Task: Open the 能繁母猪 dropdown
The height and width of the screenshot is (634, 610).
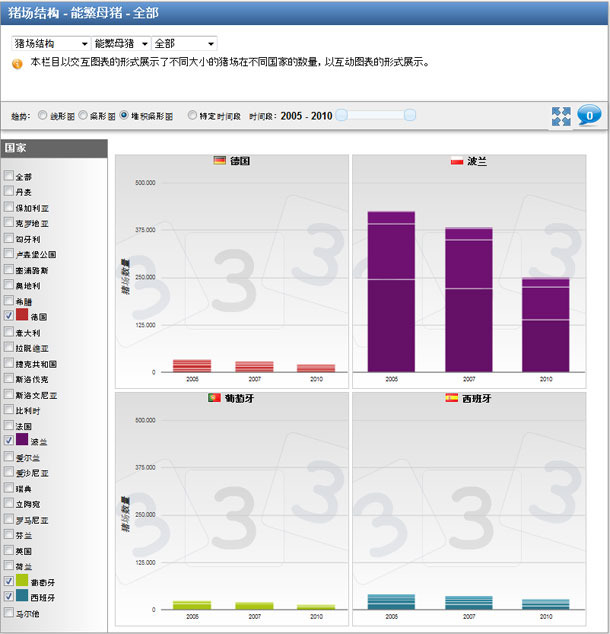Action: tap(120, 44)
